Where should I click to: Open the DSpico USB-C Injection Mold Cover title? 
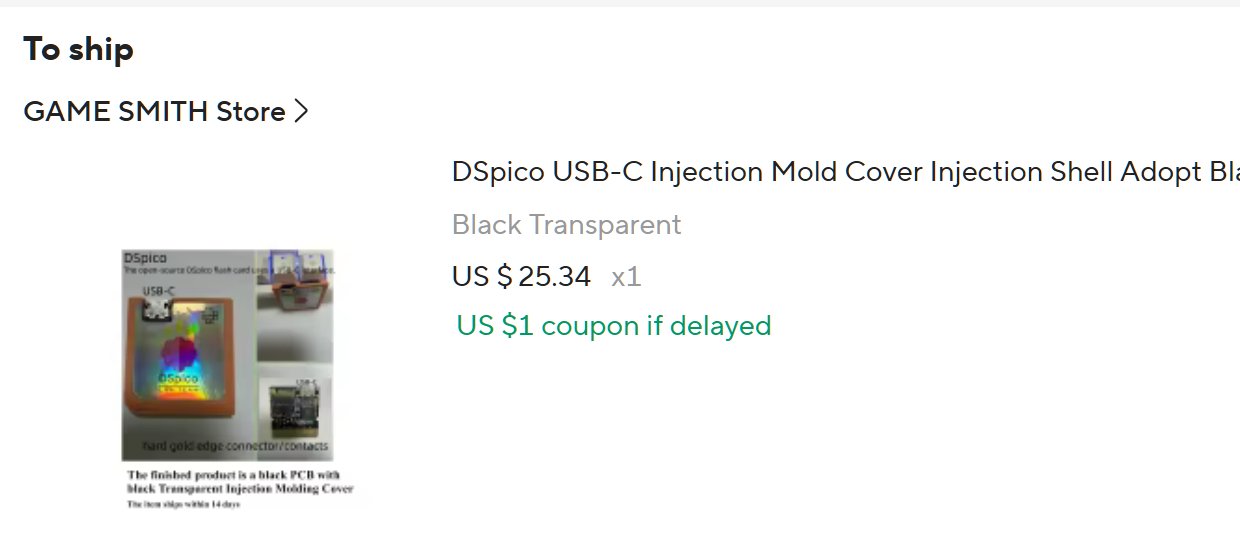coord(845,172)
